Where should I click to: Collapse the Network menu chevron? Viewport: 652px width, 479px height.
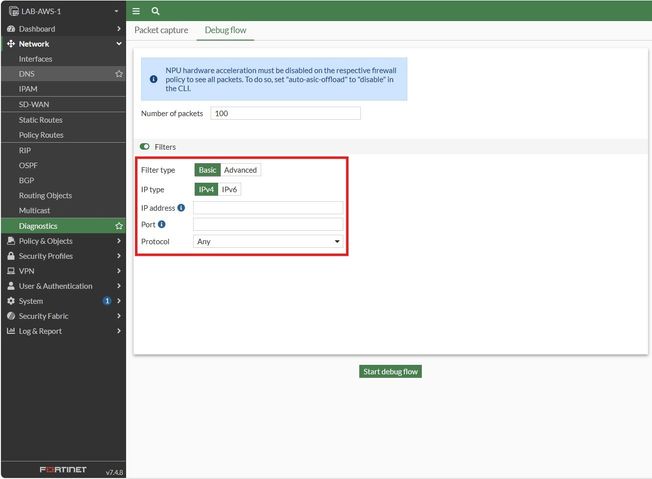(x=119, y=44)
